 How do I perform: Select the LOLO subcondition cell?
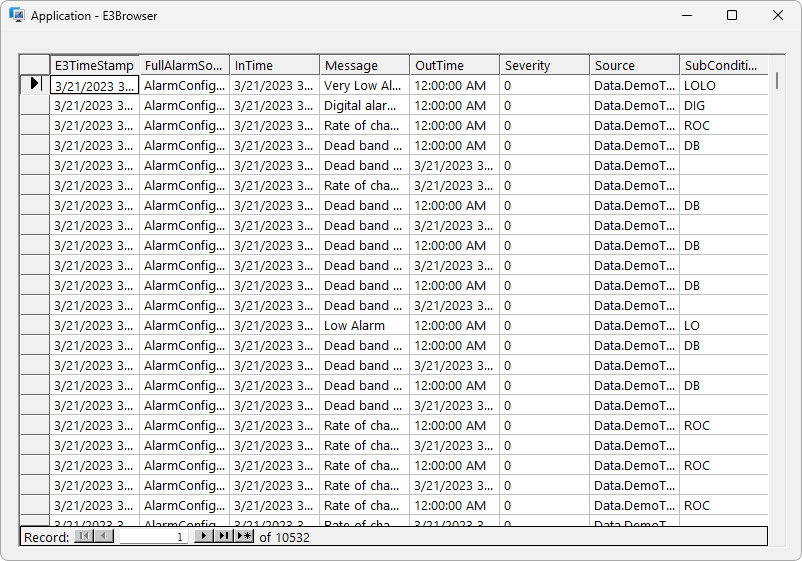[724, 85]
